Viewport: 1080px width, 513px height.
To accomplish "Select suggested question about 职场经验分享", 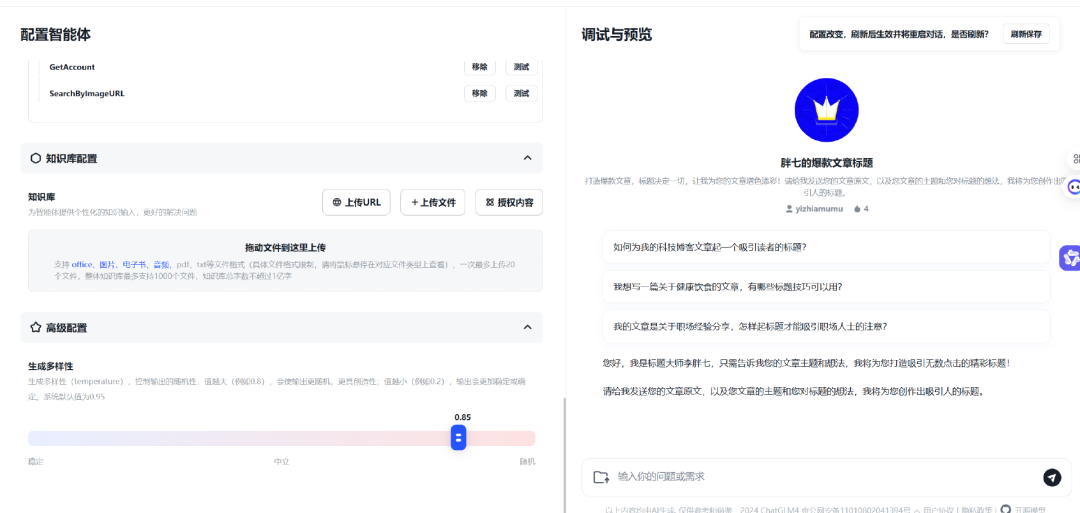I will pyautogui.click(x=826, y=326).
